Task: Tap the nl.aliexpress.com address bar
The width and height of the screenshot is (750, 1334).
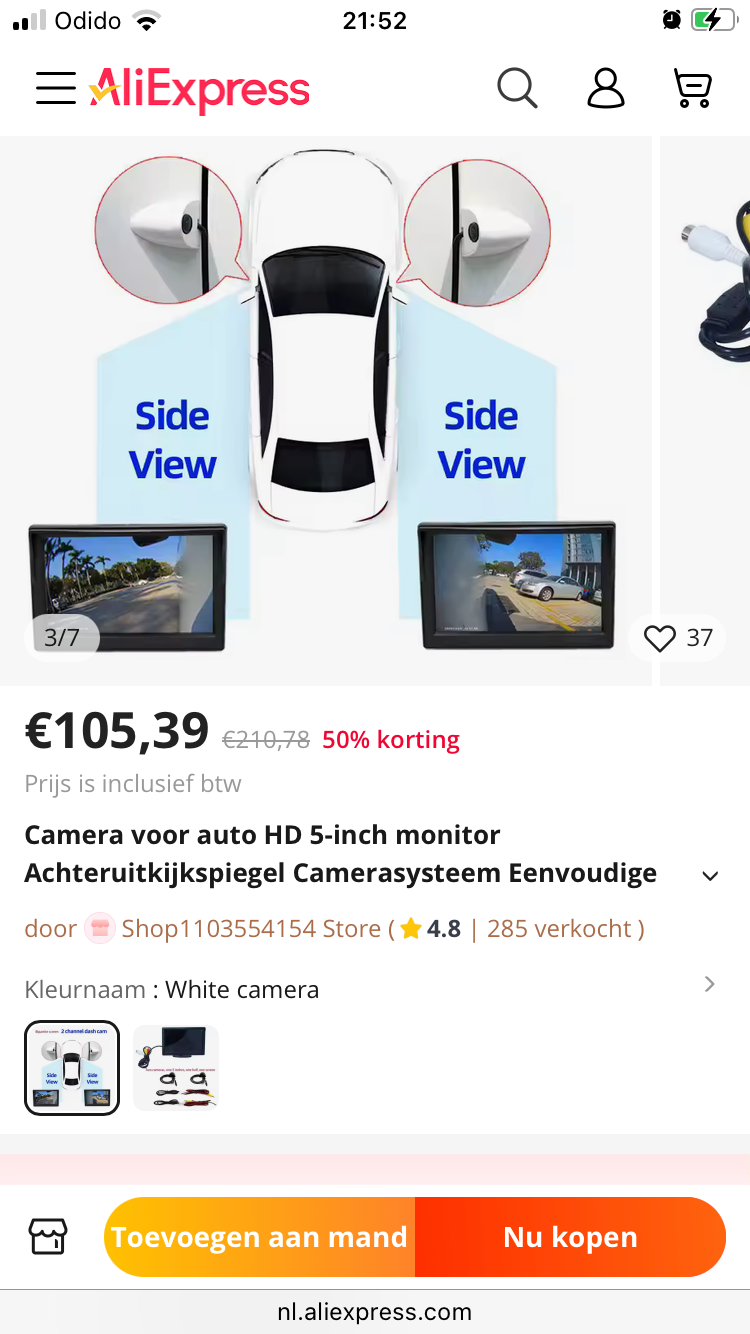Action: (x=375, y=1311)
